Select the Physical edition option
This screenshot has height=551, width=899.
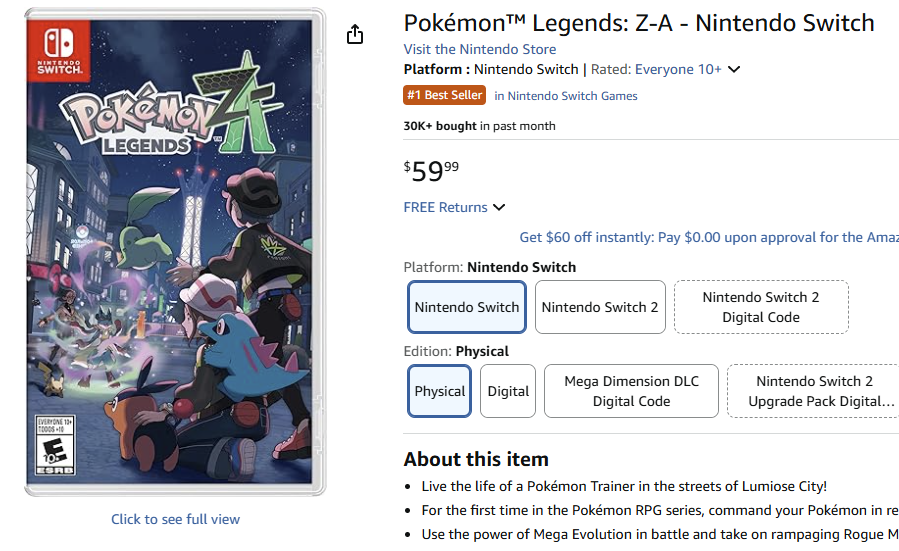click(440, 391)
